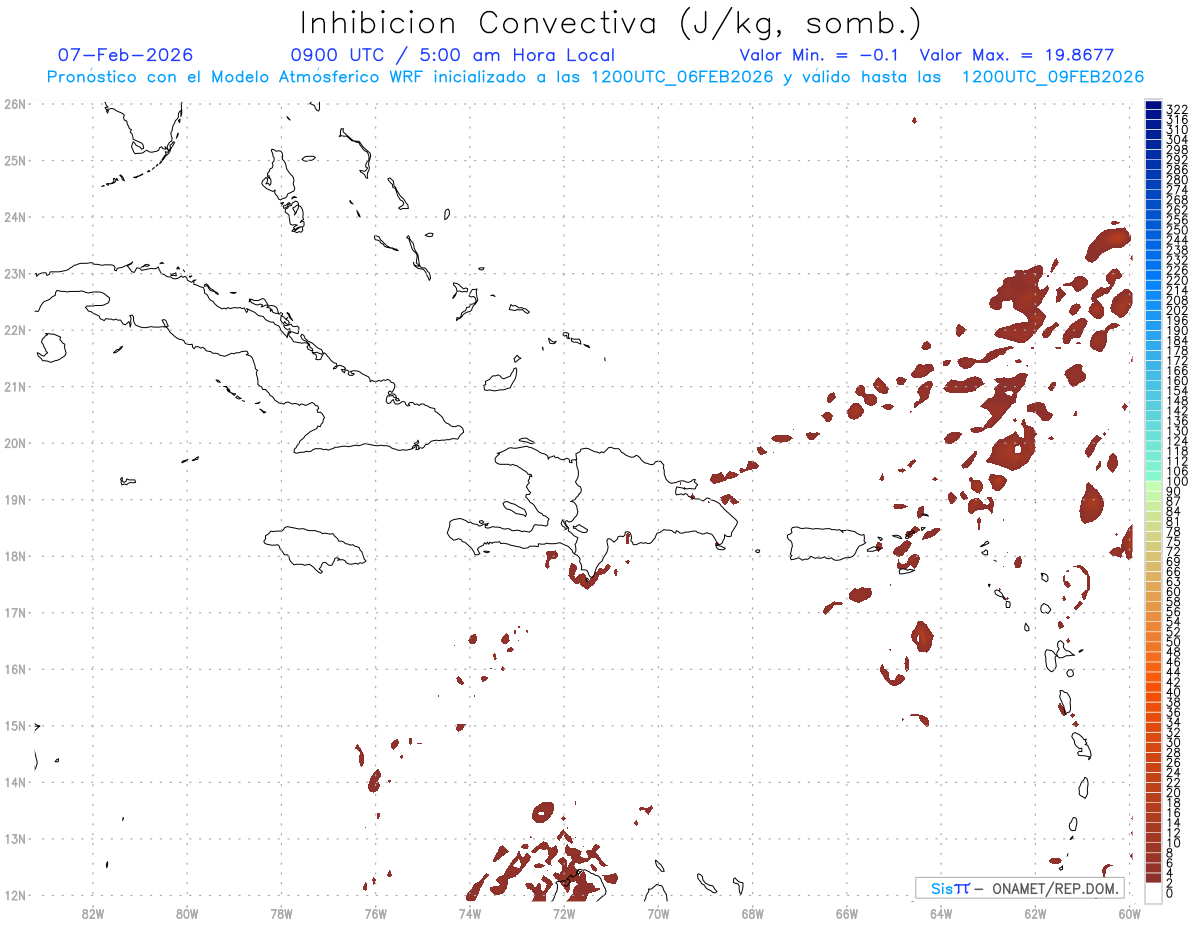Viewport: 1200px width, 927px height.
Task: Click the '78W' longitude label
Action: [281, 913]
